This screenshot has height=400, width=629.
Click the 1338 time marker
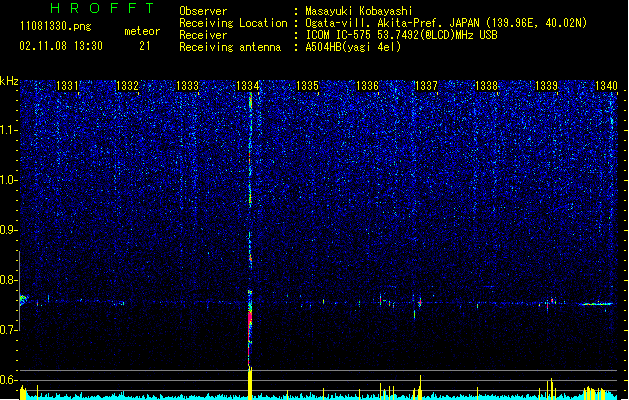coord(487,85)
